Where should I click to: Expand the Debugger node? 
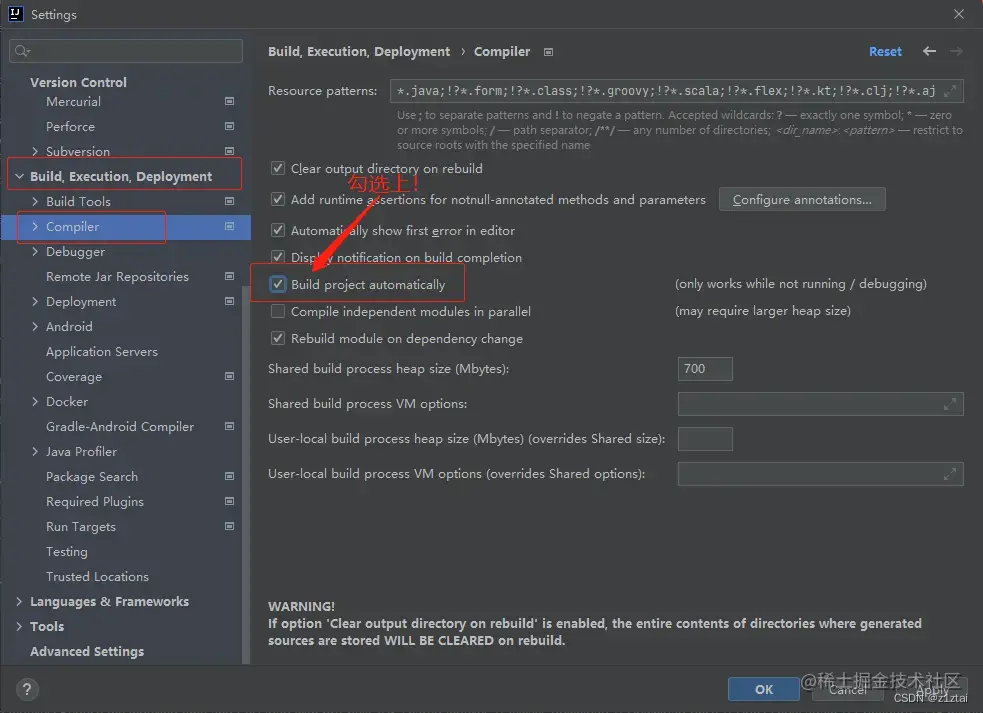(35, 251)
